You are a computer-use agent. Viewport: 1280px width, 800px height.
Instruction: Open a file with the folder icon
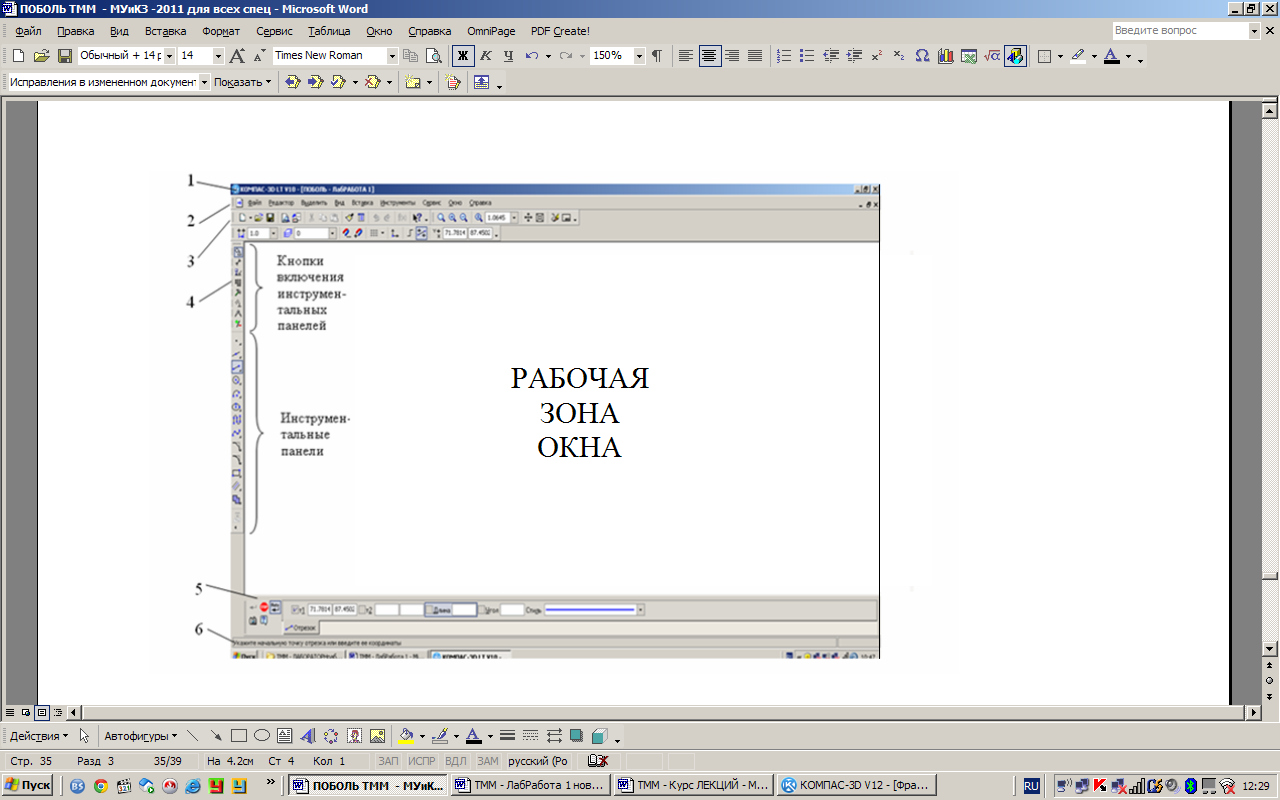41,56
